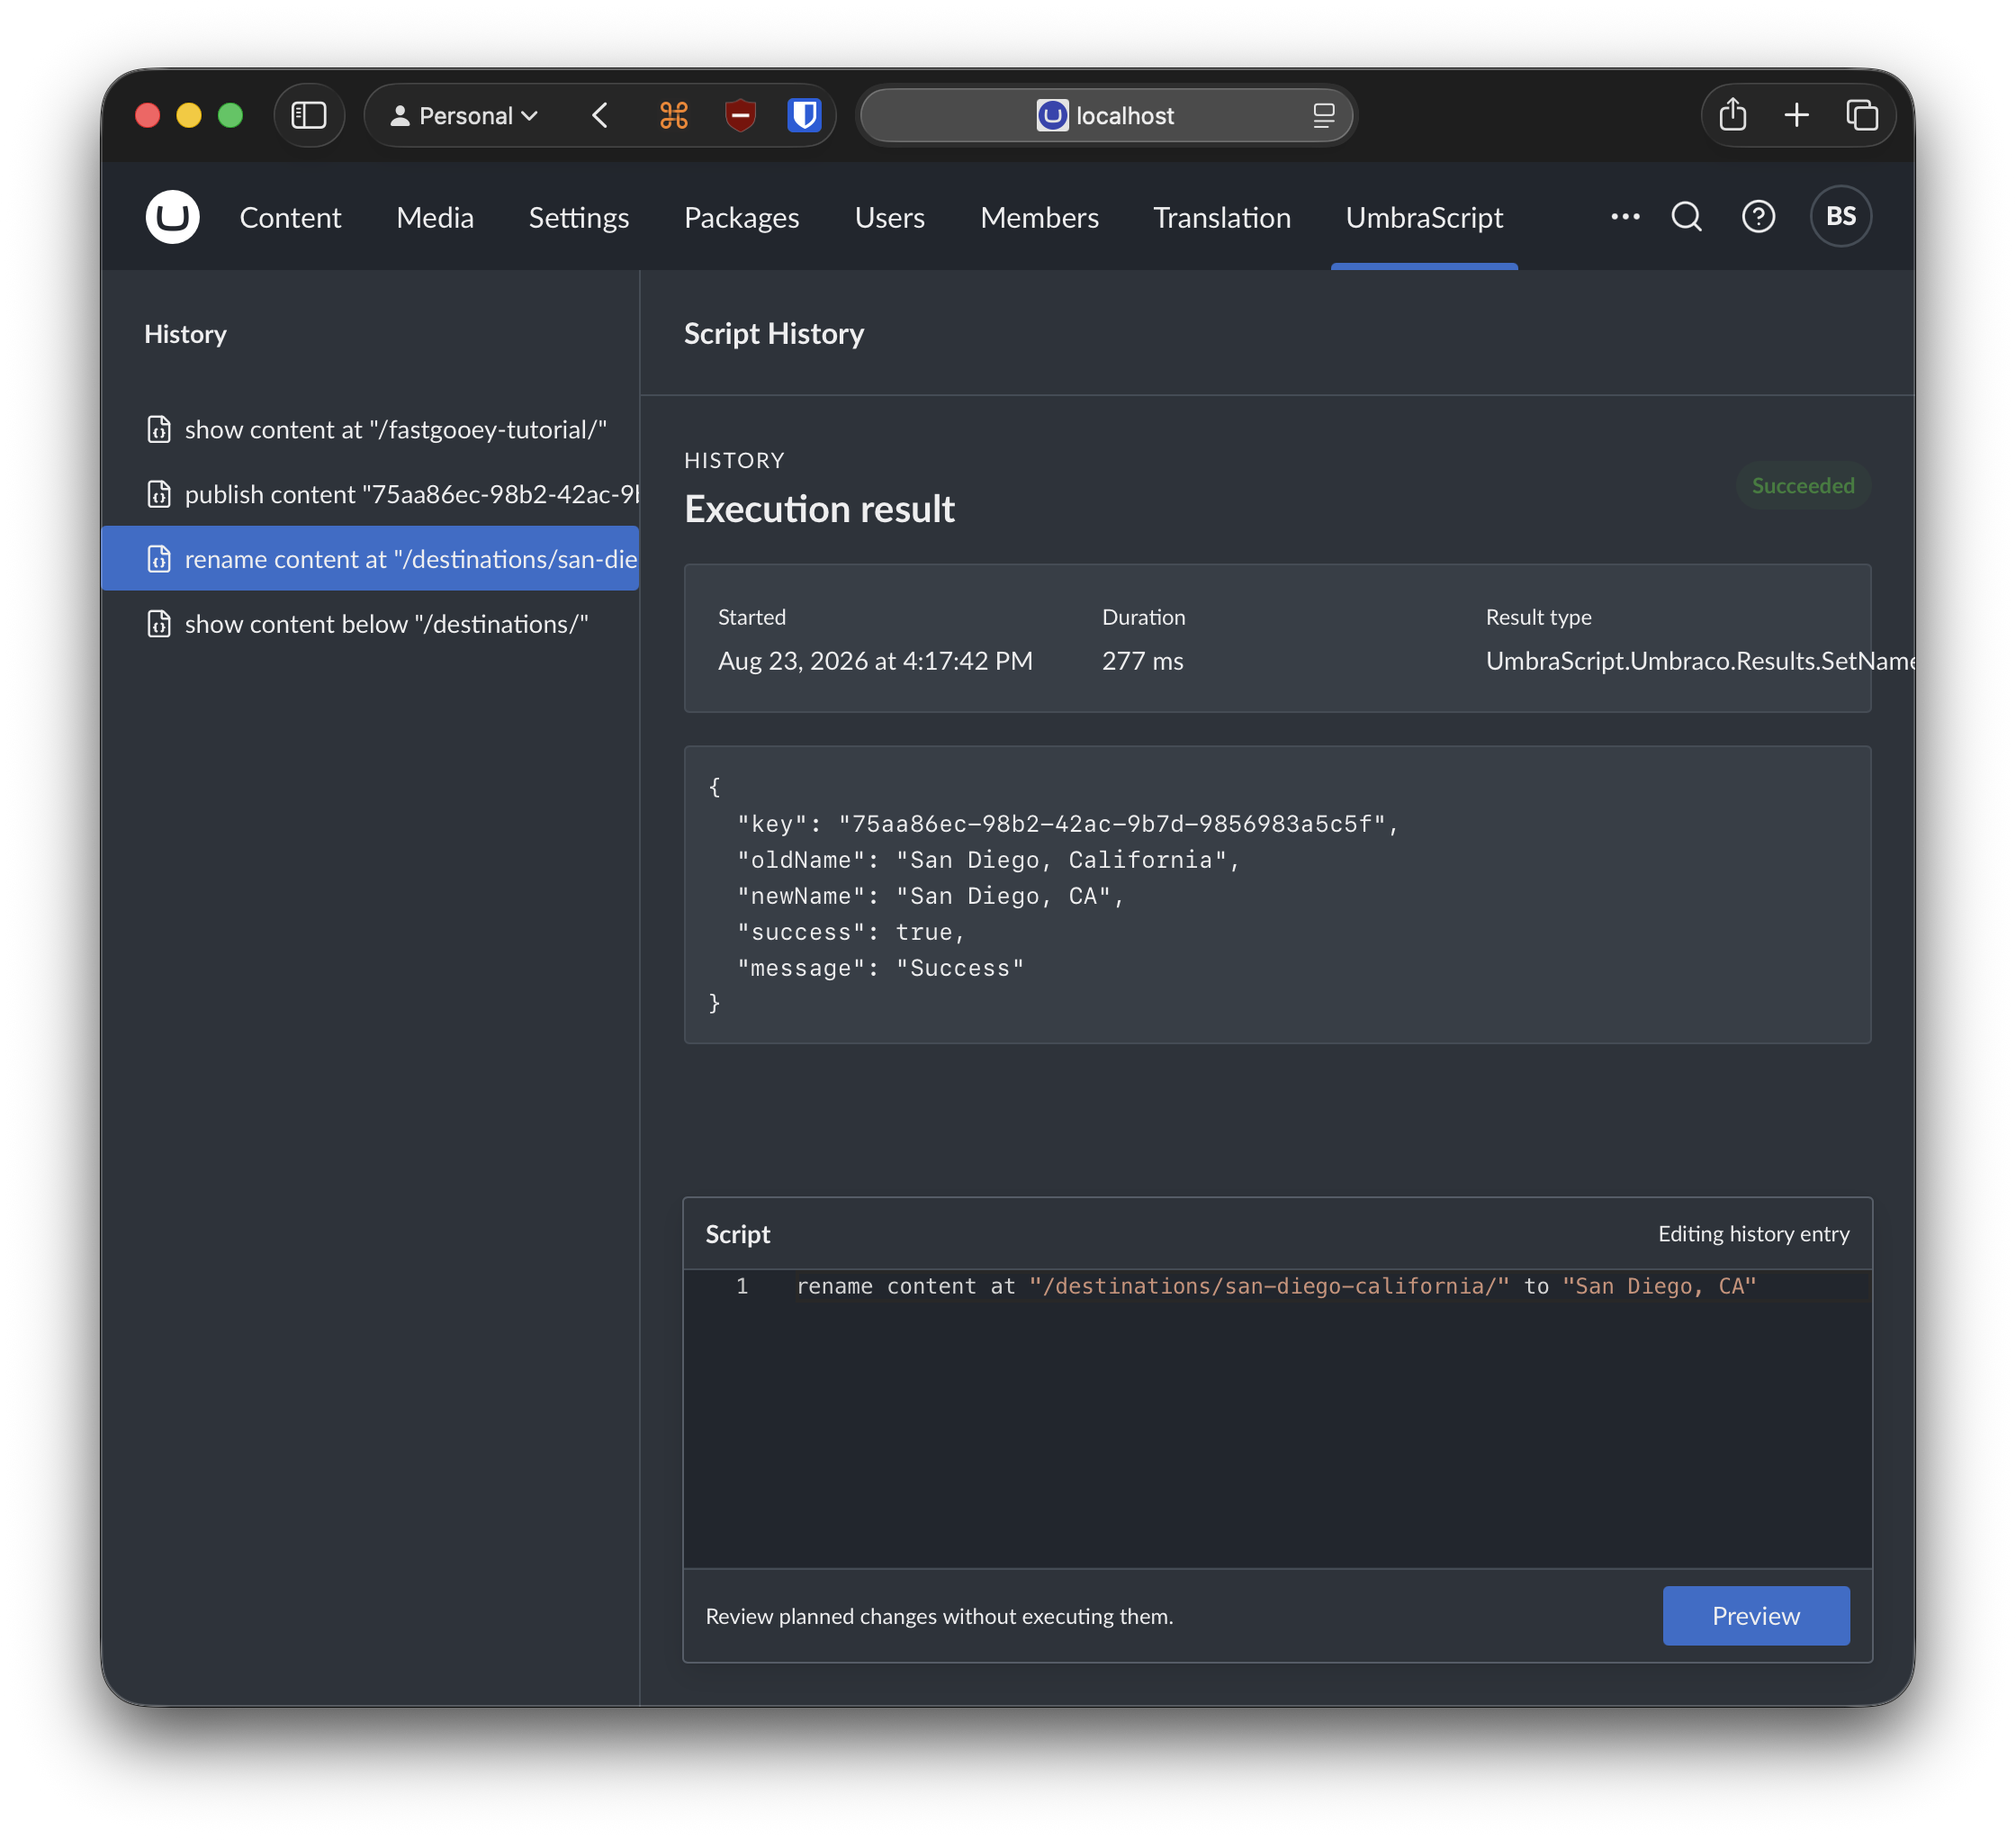Show the tab overview icon
The width and height of the screenshot is (2016, 1840).
tap(1861, 116)
